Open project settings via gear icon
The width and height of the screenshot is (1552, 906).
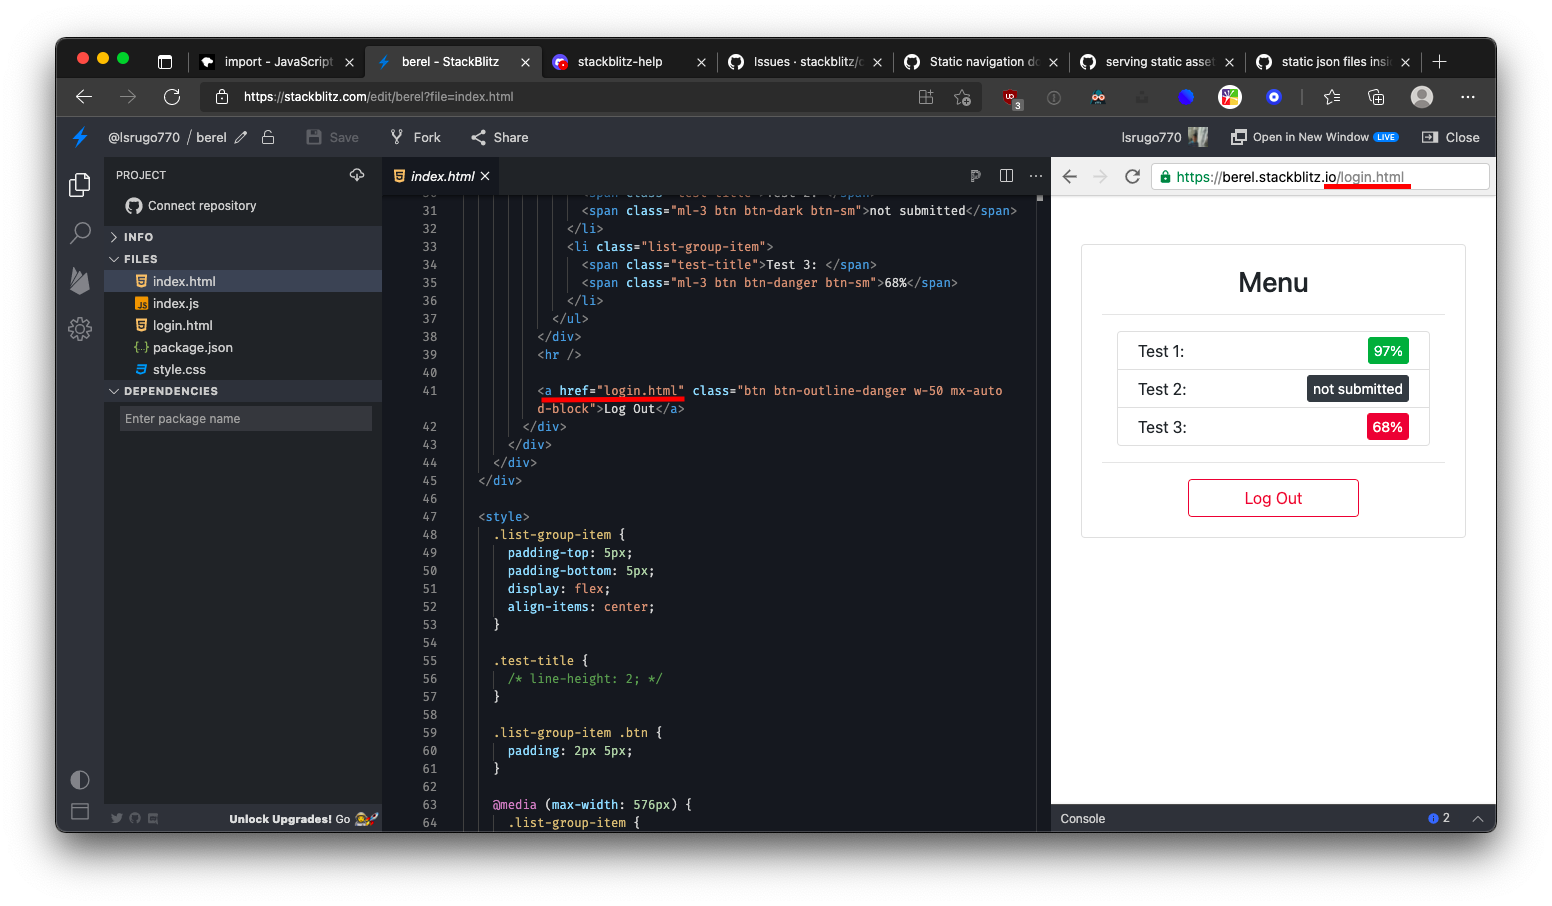(80, 329)
